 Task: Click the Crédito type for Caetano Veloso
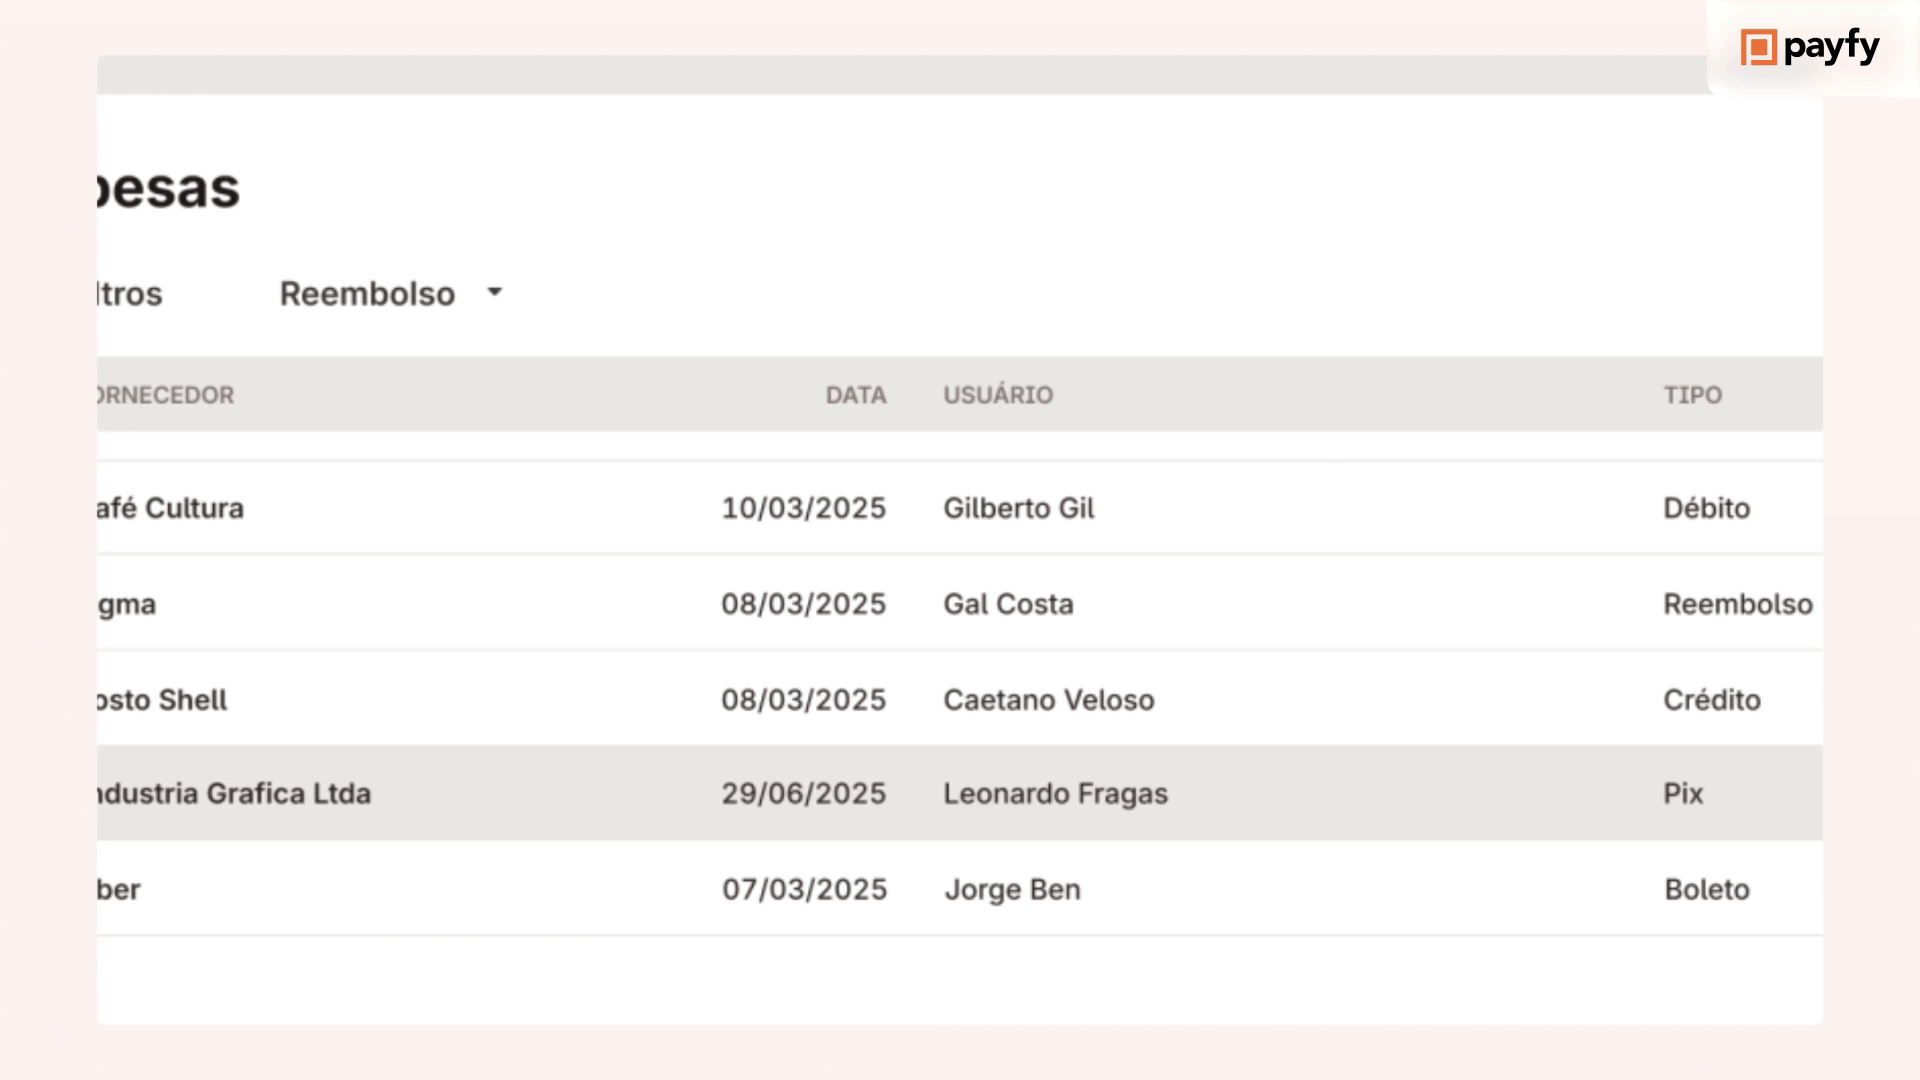[x=1711, y=700]
